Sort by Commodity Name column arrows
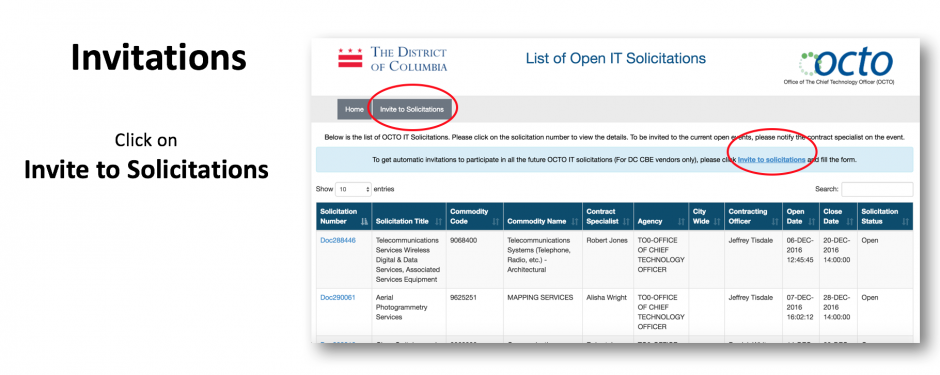Image resolution: width=940 pixels, height=375 pixels. [574, 222]
